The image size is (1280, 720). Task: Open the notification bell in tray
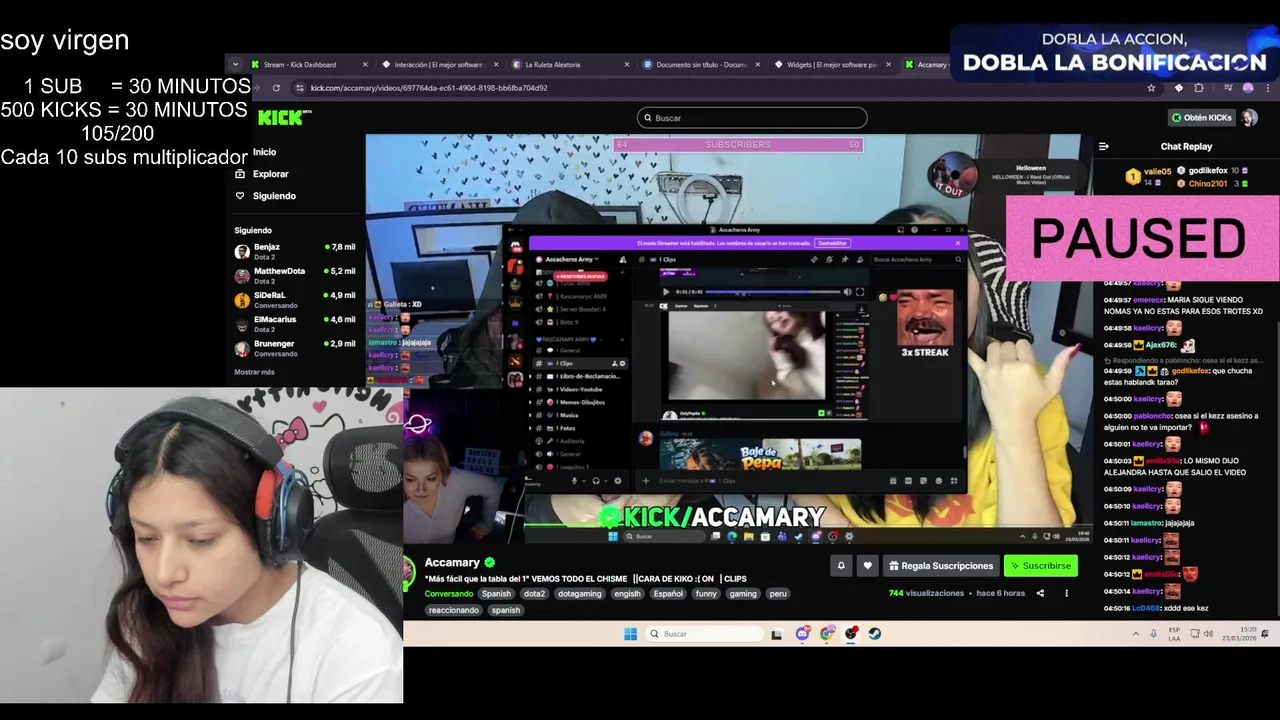[1265, 634]
